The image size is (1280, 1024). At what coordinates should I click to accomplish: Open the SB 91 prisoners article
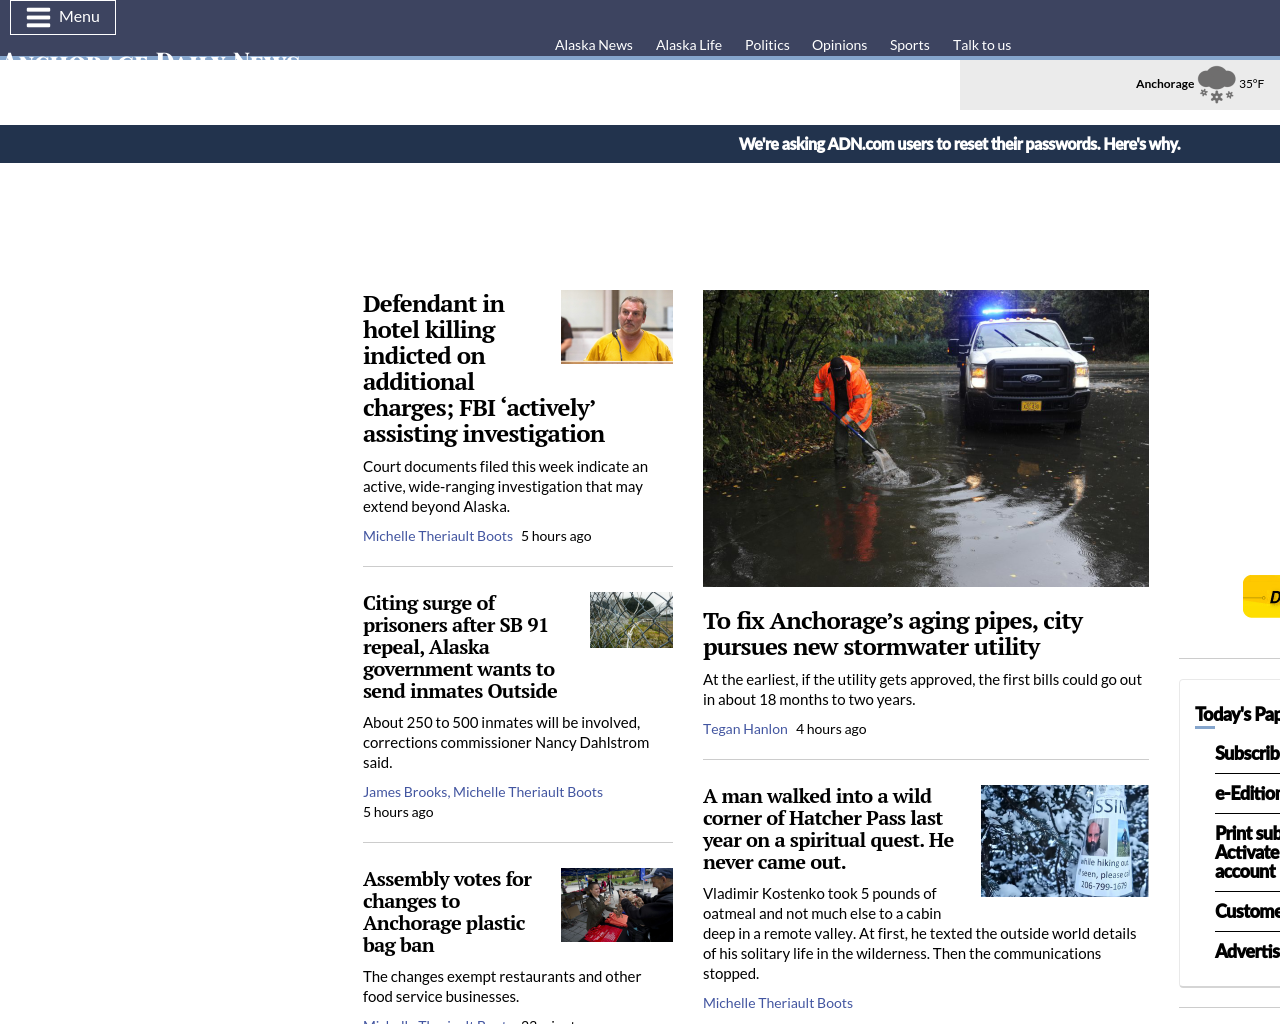pyautogui.click(x=459, y=647)
